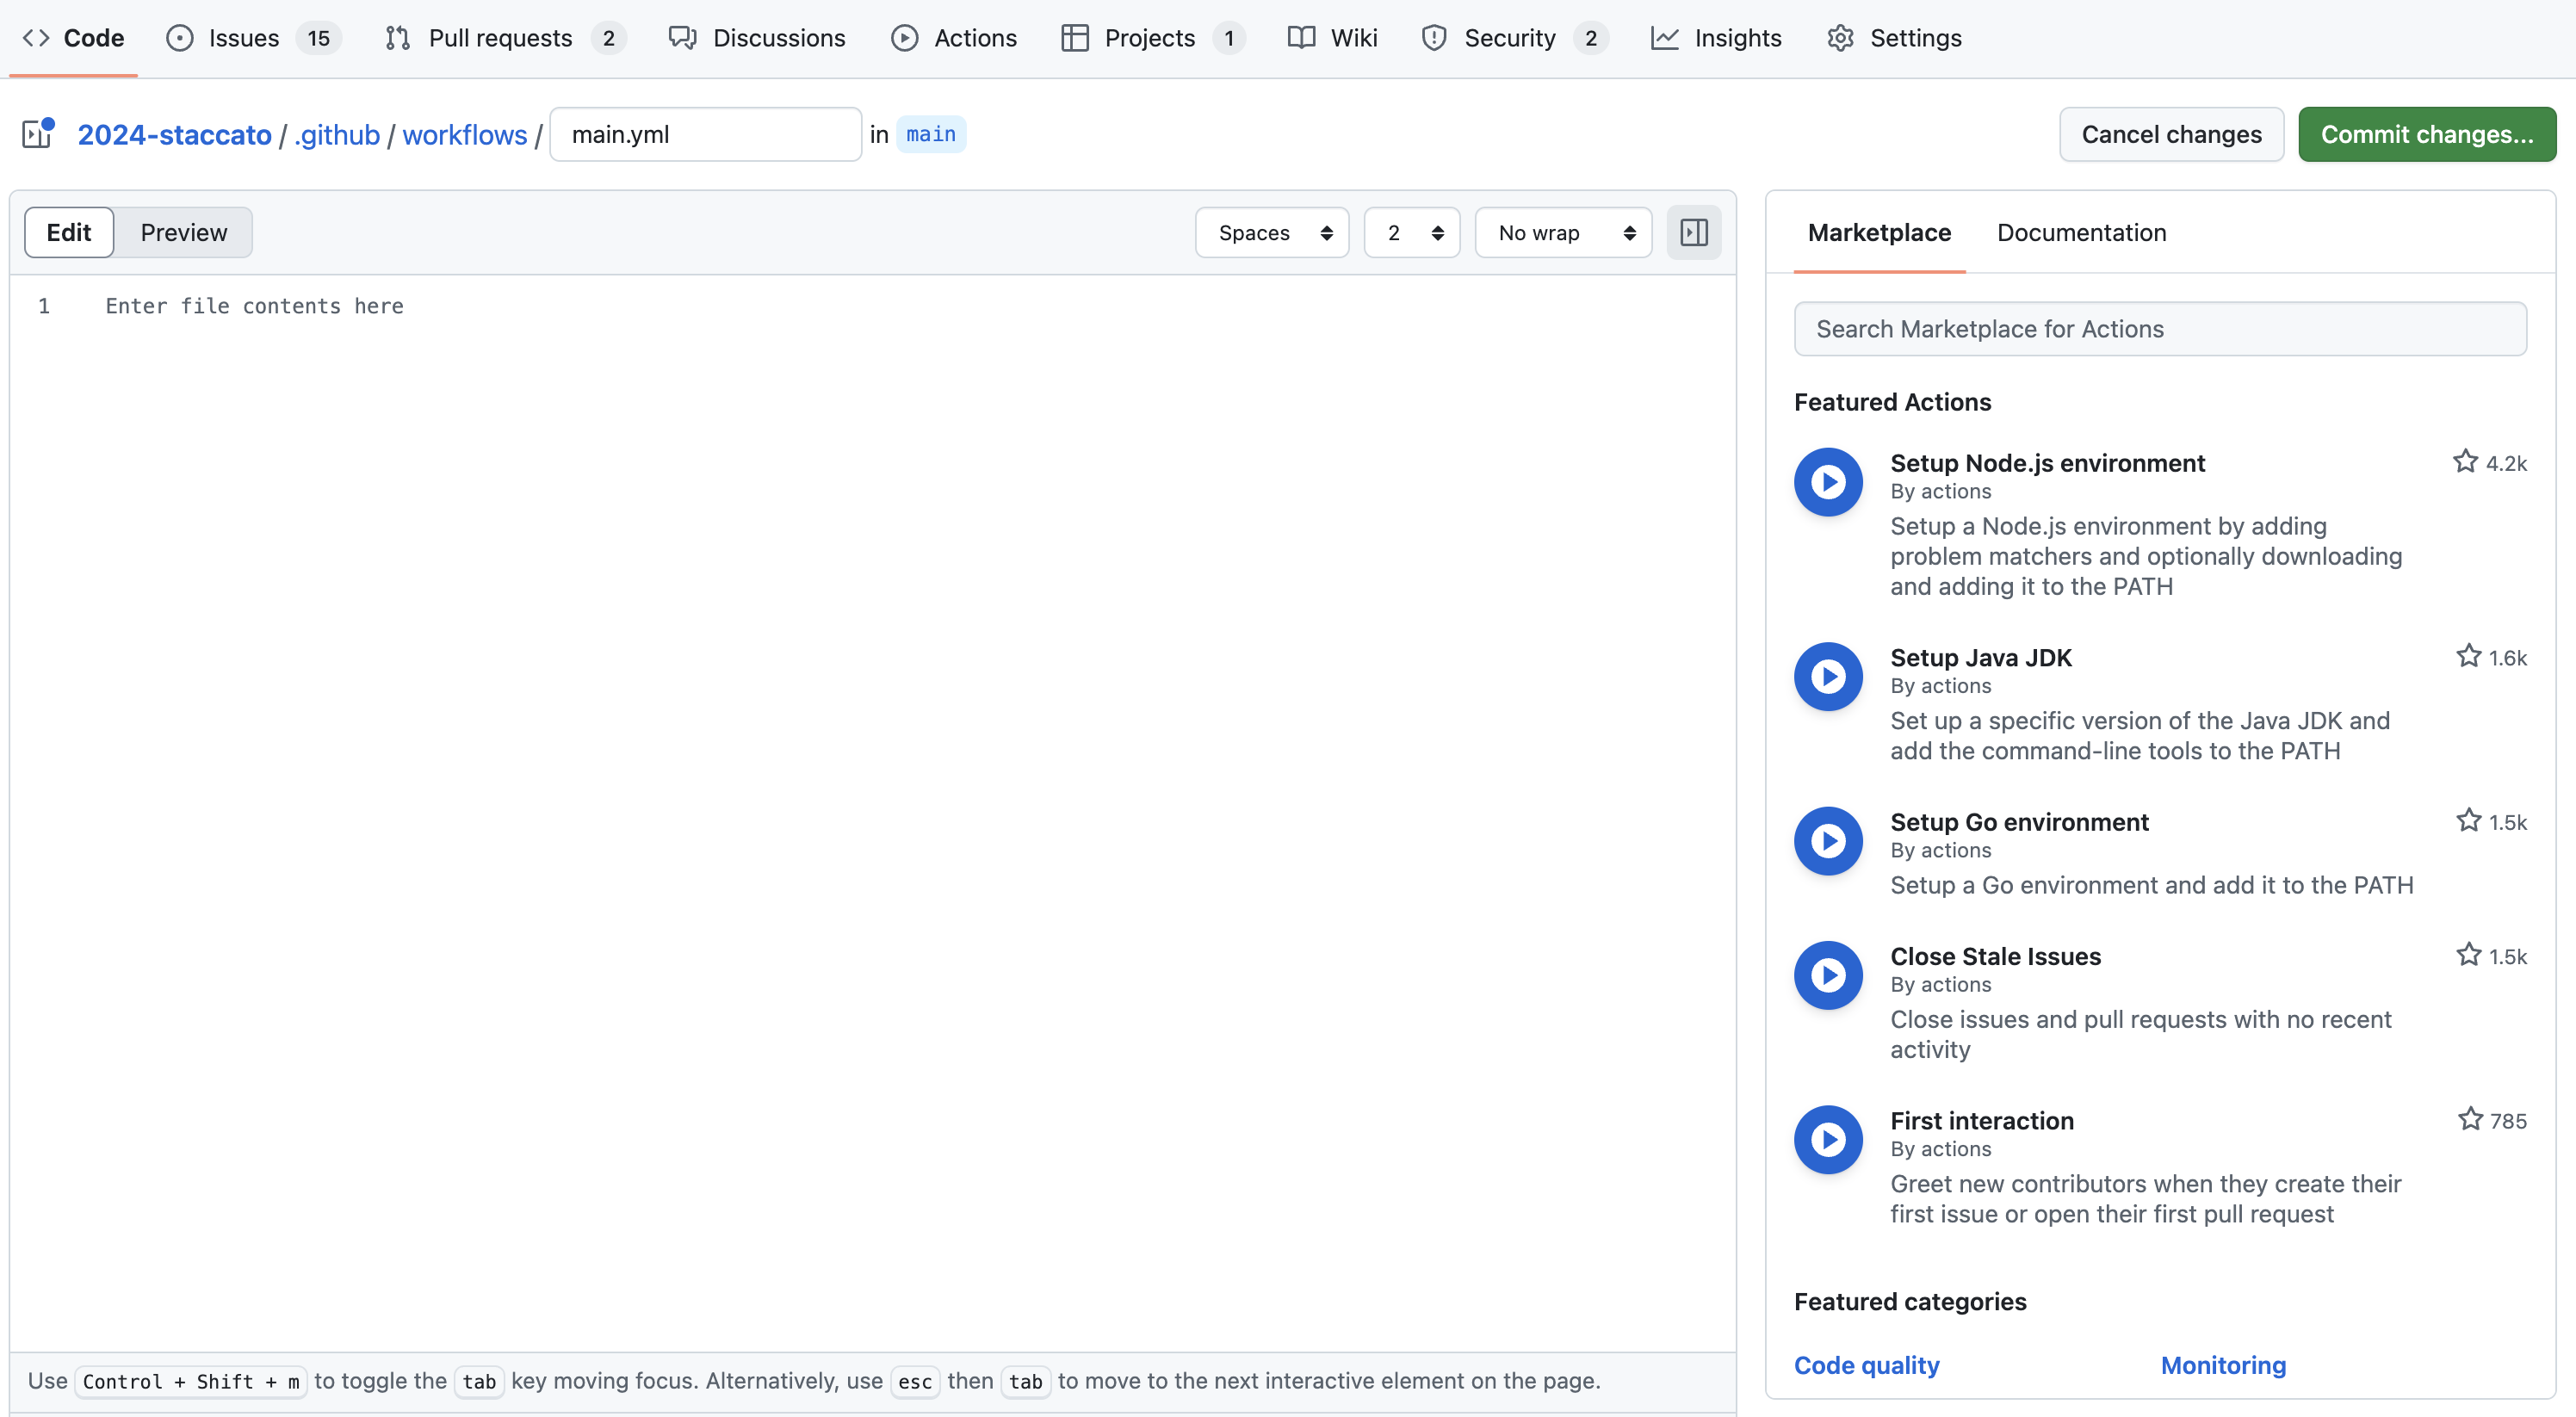
Task: Star the Setup Node.js environment action
Action: pyautogui.click(x=2465, y=462)
